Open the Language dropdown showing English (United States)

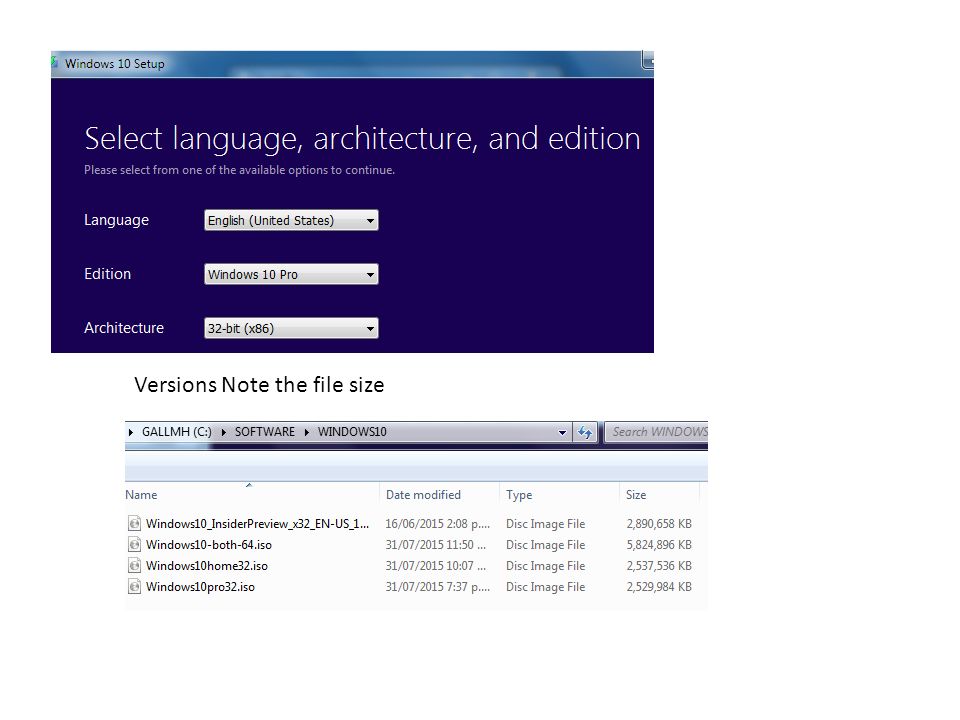tap(291, 220)
